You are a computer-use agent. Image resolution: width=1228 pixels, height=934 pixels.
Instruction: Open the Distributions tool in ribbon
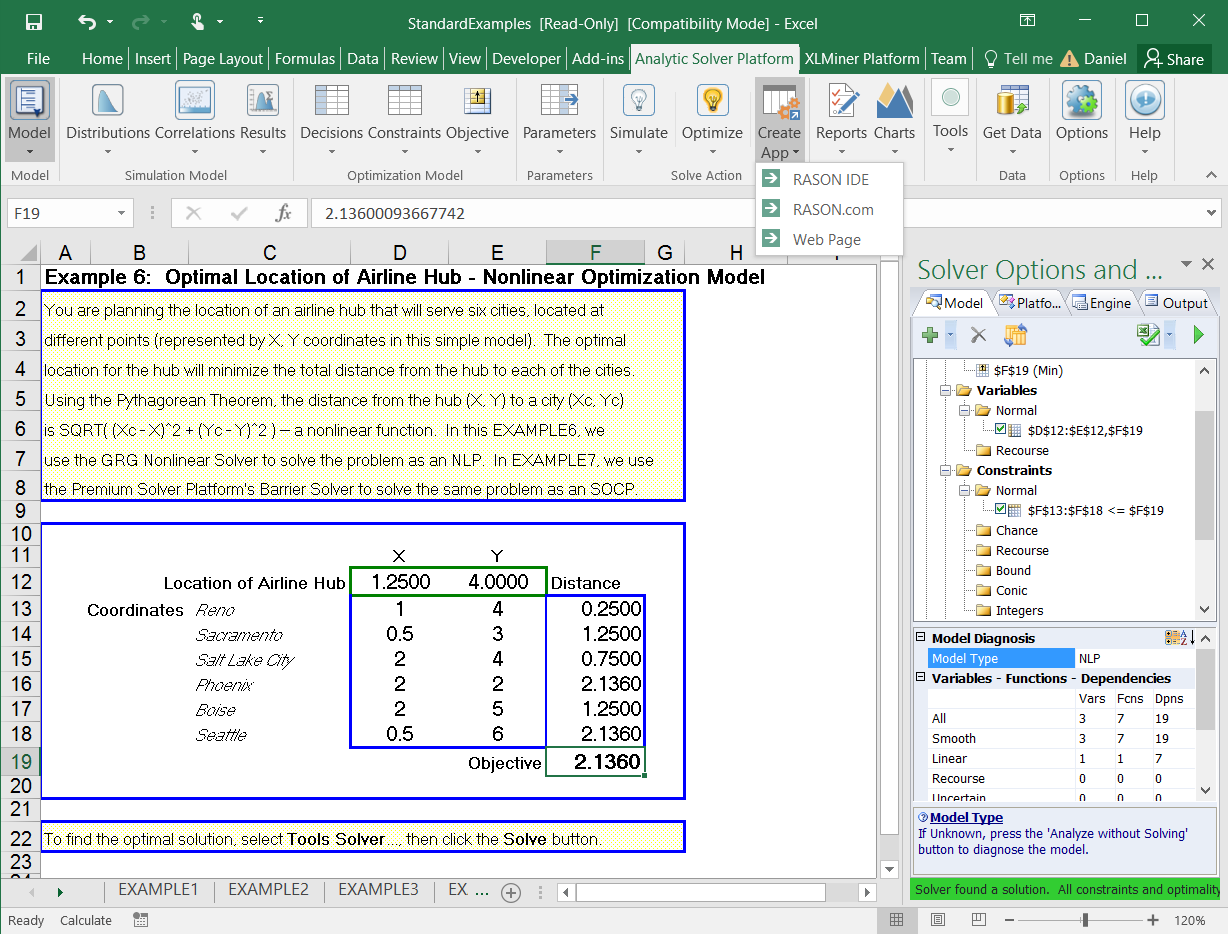107,101
